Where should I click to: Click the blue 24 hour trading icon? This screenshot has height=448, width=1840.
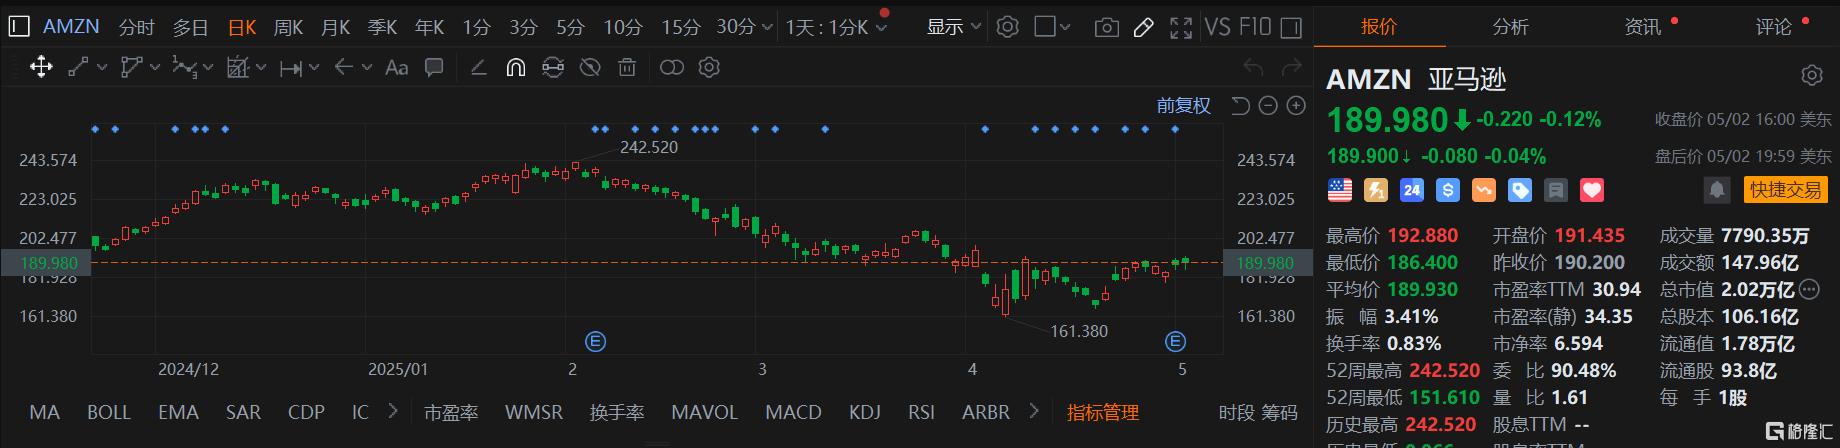coord(1412,189)
